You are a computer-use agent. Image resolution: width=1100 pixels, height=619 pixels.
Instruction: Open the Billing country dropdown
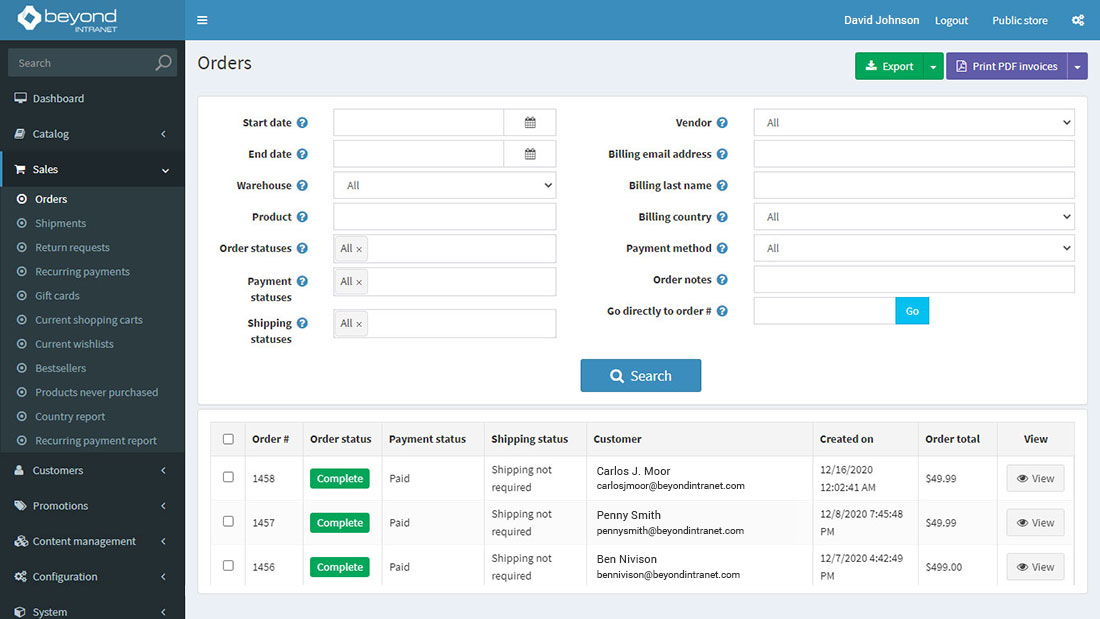pyautogui.click(x=913, y=216)
